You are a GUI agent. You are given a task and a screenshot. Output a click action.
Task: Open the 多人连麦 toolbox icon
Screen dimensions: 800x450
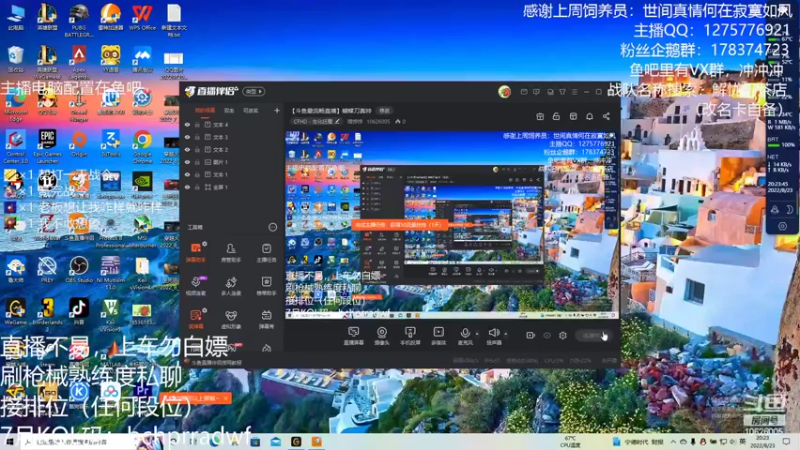(x=231, y=286)
